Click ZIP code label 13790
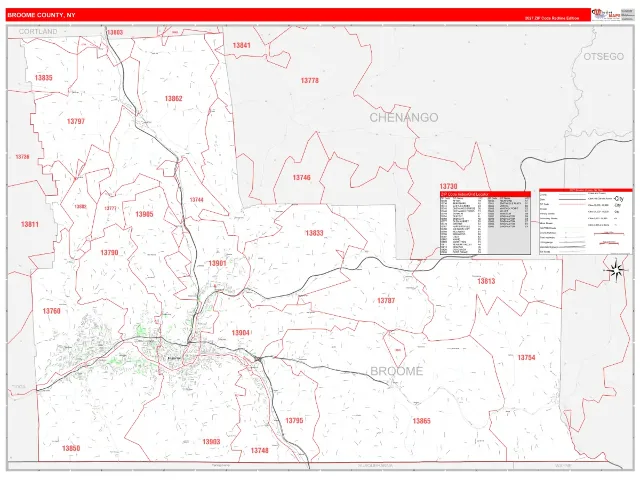This screenshot has width=640, height=480. coord(109,253)
